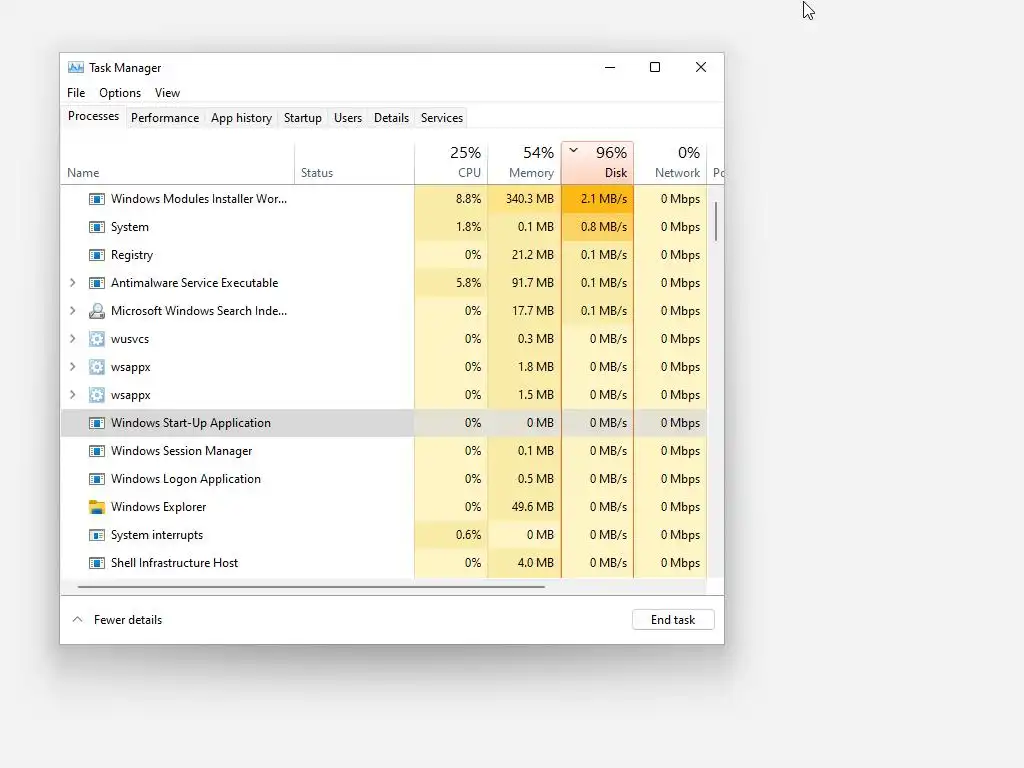Click the Windows Start-Up Application icon
Viewport: 1024px width, 768px height.
(x=97, y=423)
